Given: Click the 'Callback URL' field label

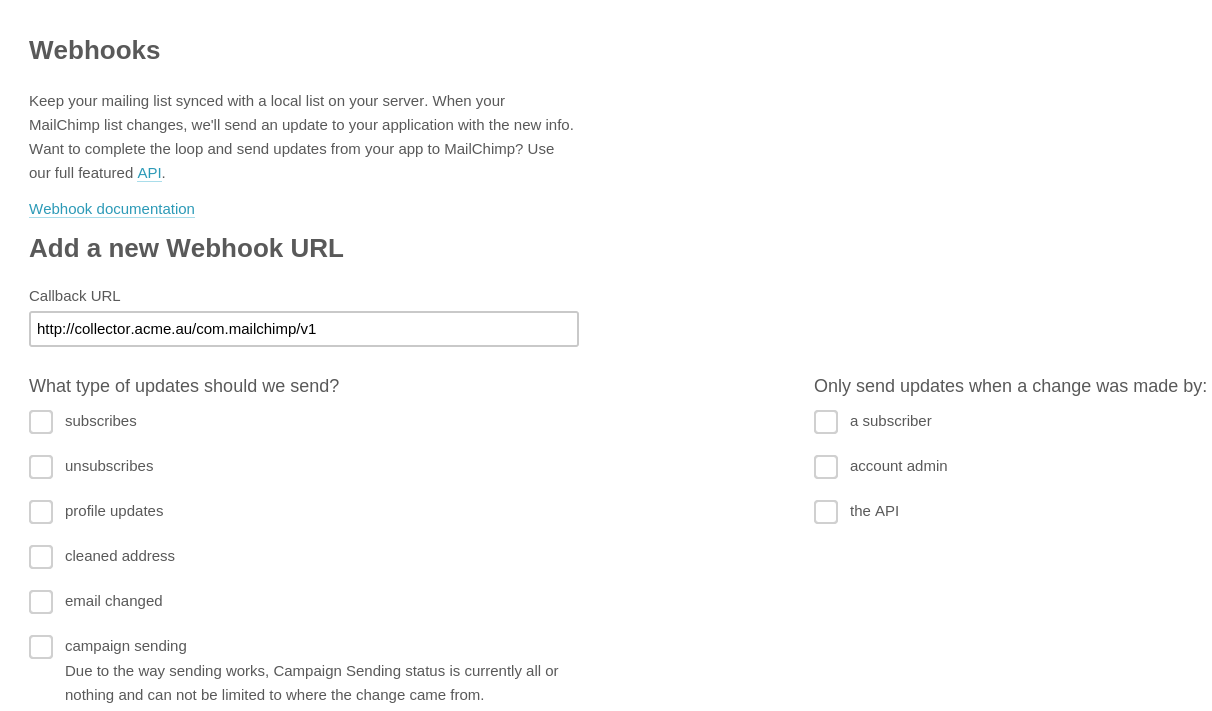Looking at the screenshot, I should [75, 296].
